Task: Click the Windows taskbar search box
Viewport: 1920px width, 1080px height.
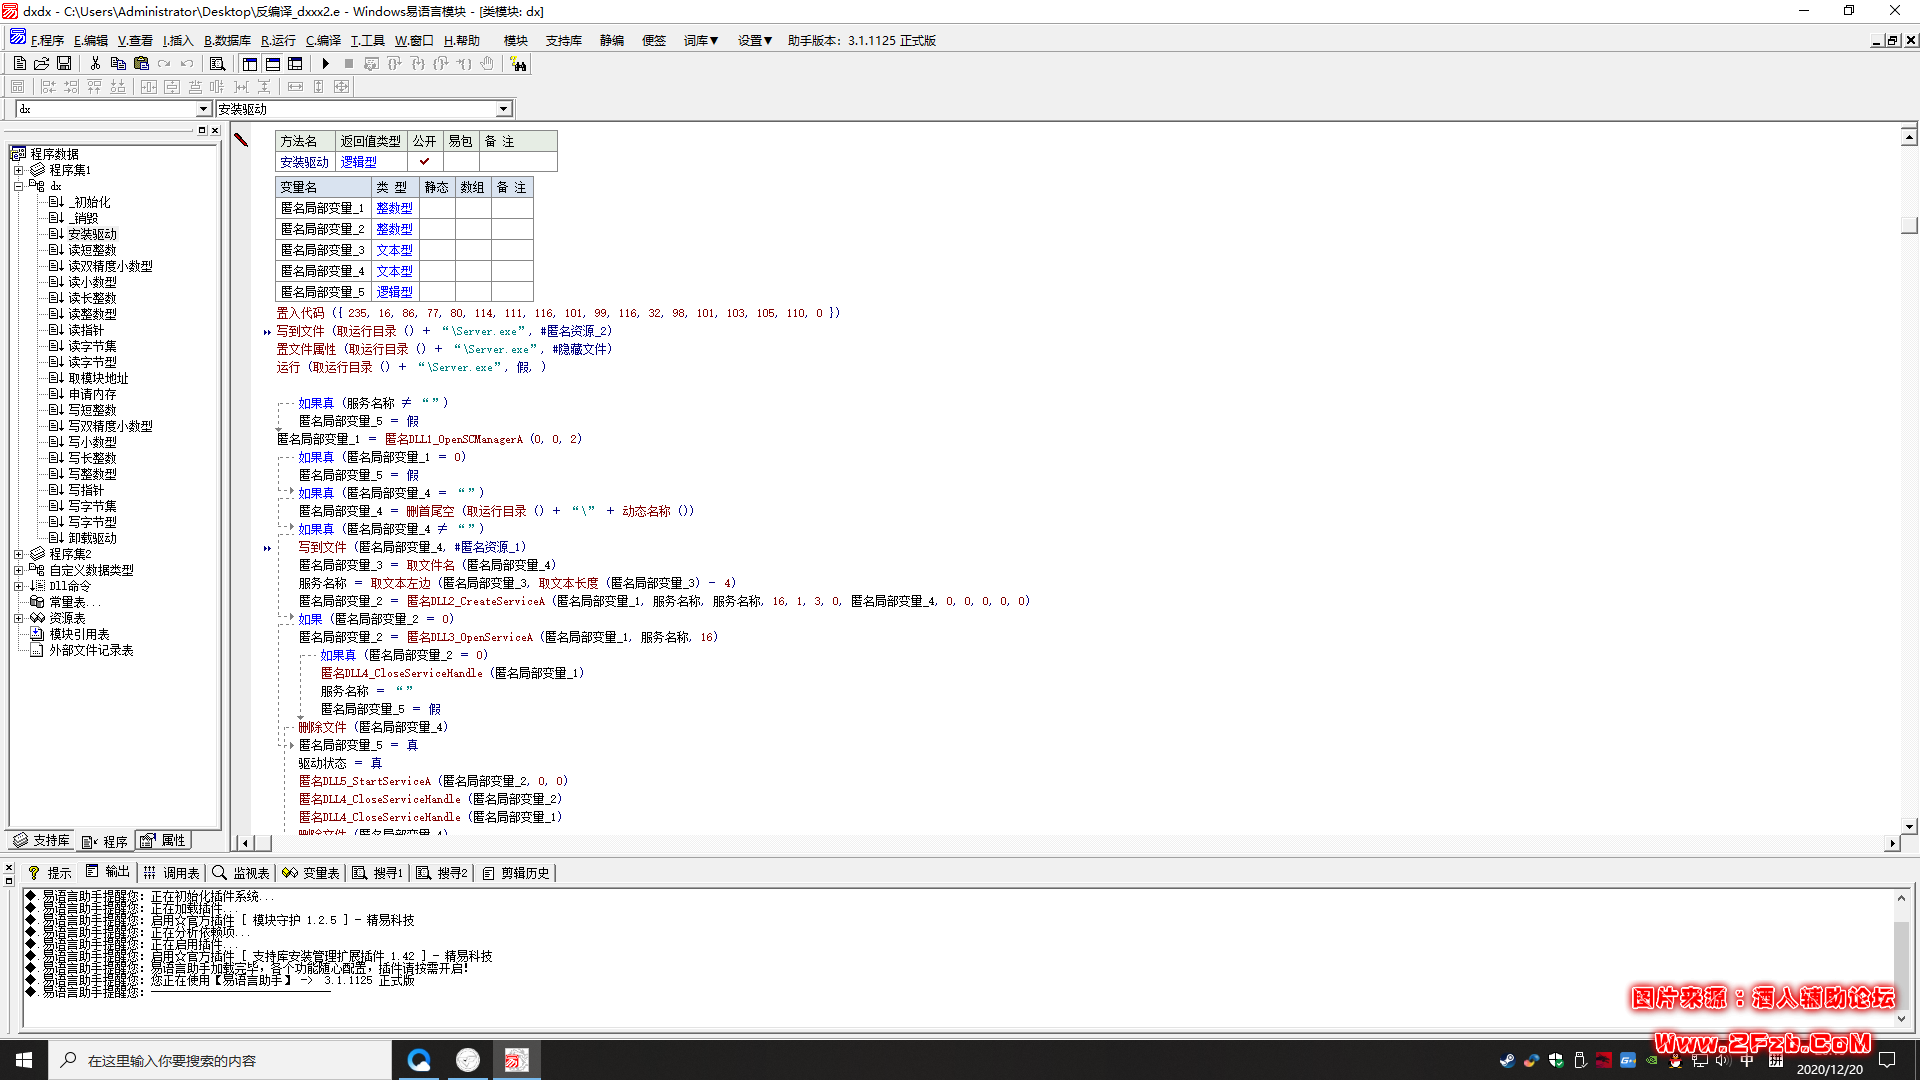Action: pos(220,1060)
